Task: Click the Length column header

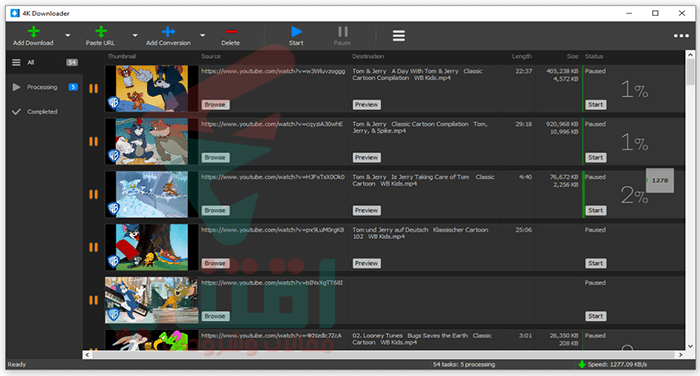Action: pos(521,56)
